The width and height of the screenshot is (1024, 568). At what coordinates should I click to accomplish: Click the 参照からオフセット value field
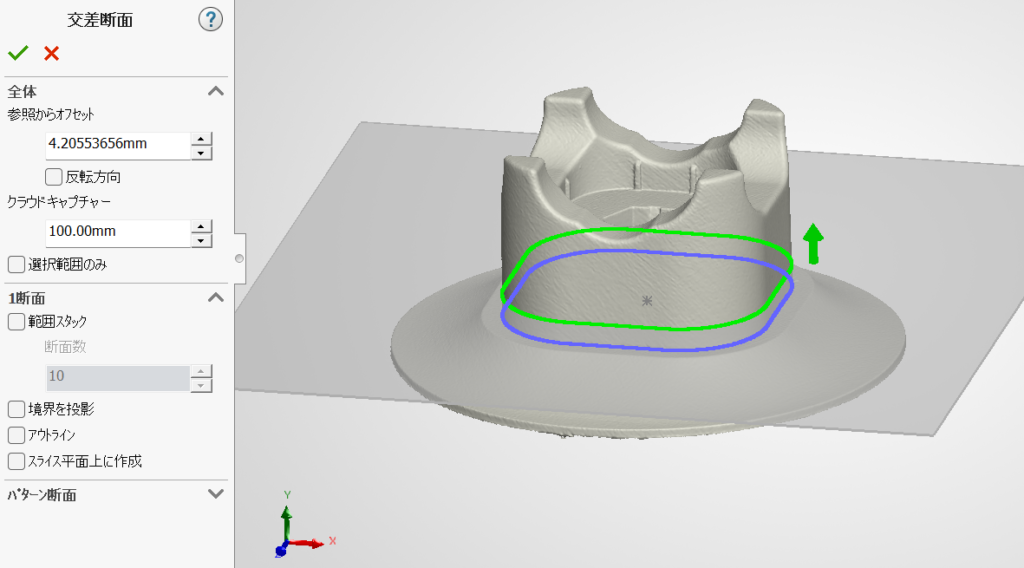(x=117, y=144)
